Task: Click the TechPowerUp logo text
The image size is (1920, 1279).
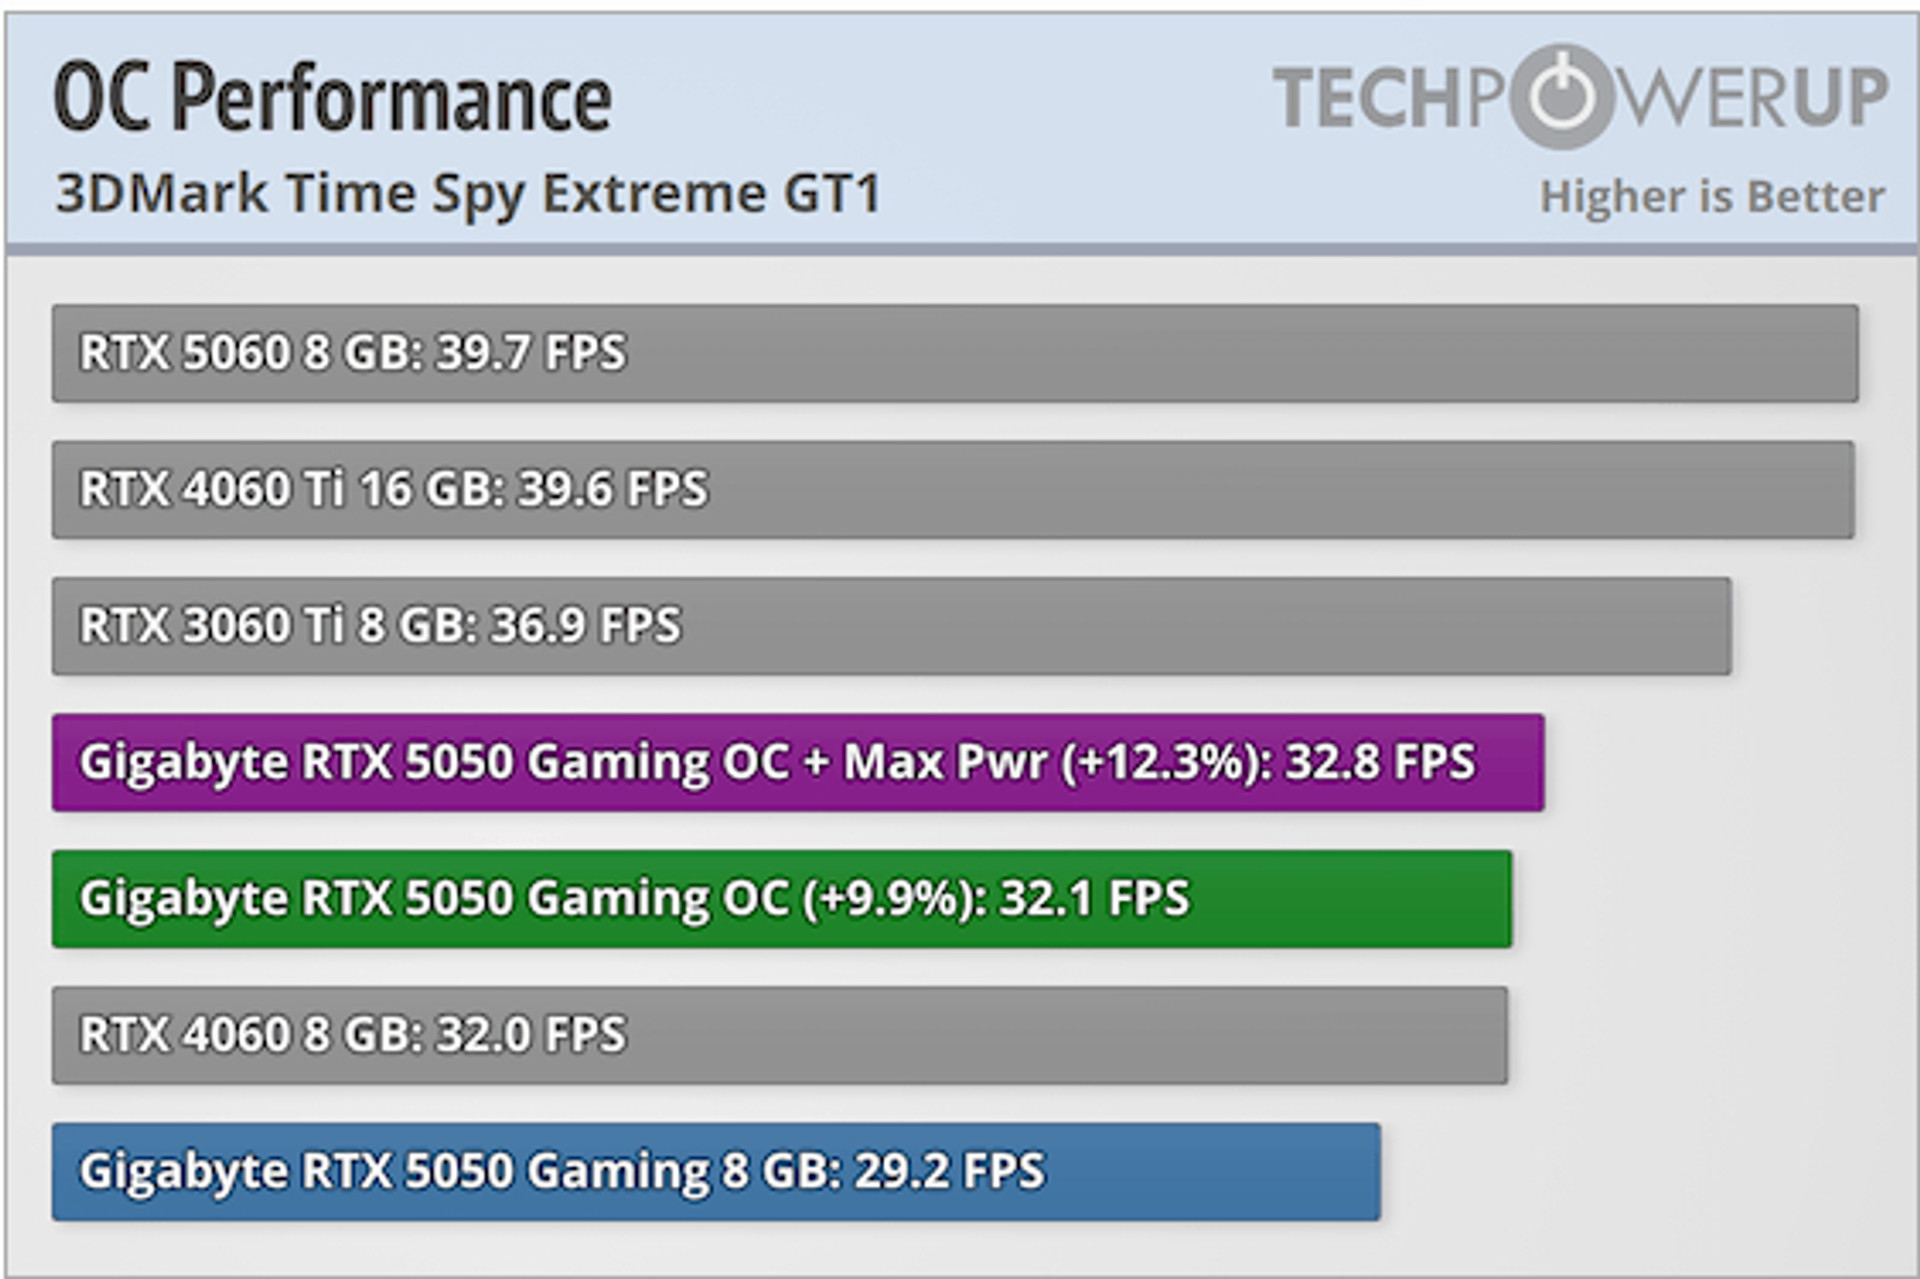Action: click(x=1581, y=97)
